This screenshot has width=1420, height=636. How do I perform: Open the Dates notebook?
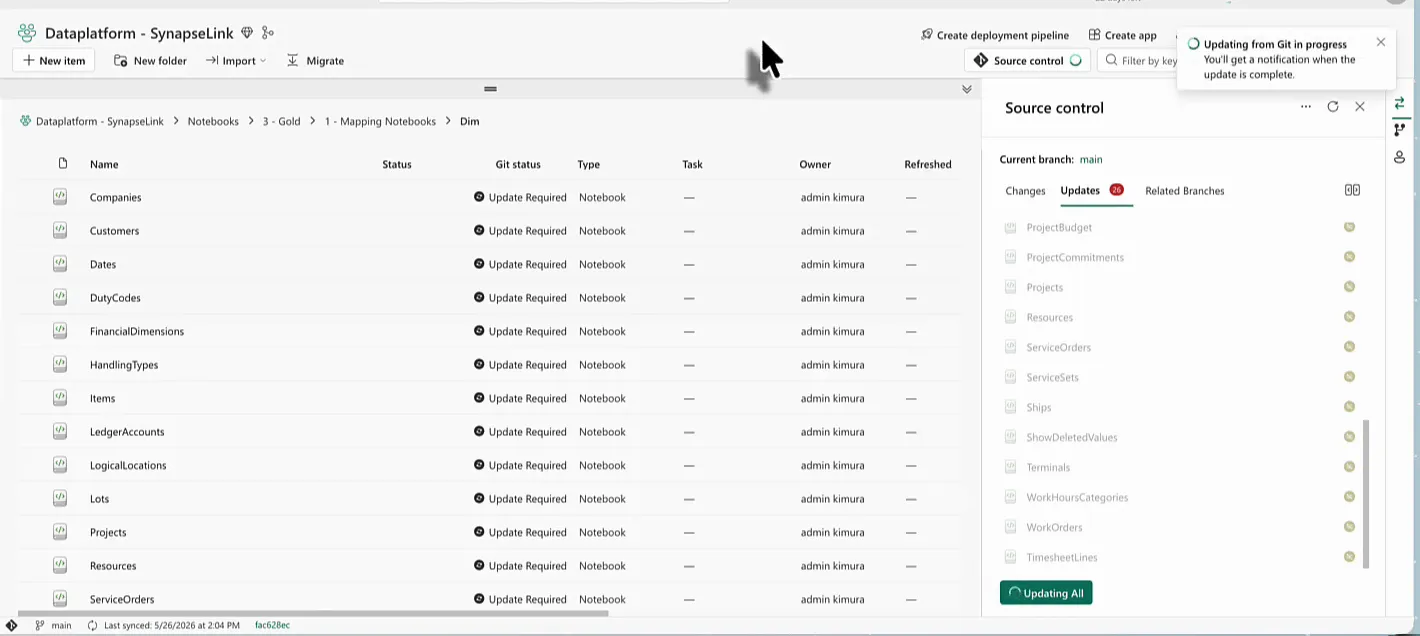tap(103, 264)
